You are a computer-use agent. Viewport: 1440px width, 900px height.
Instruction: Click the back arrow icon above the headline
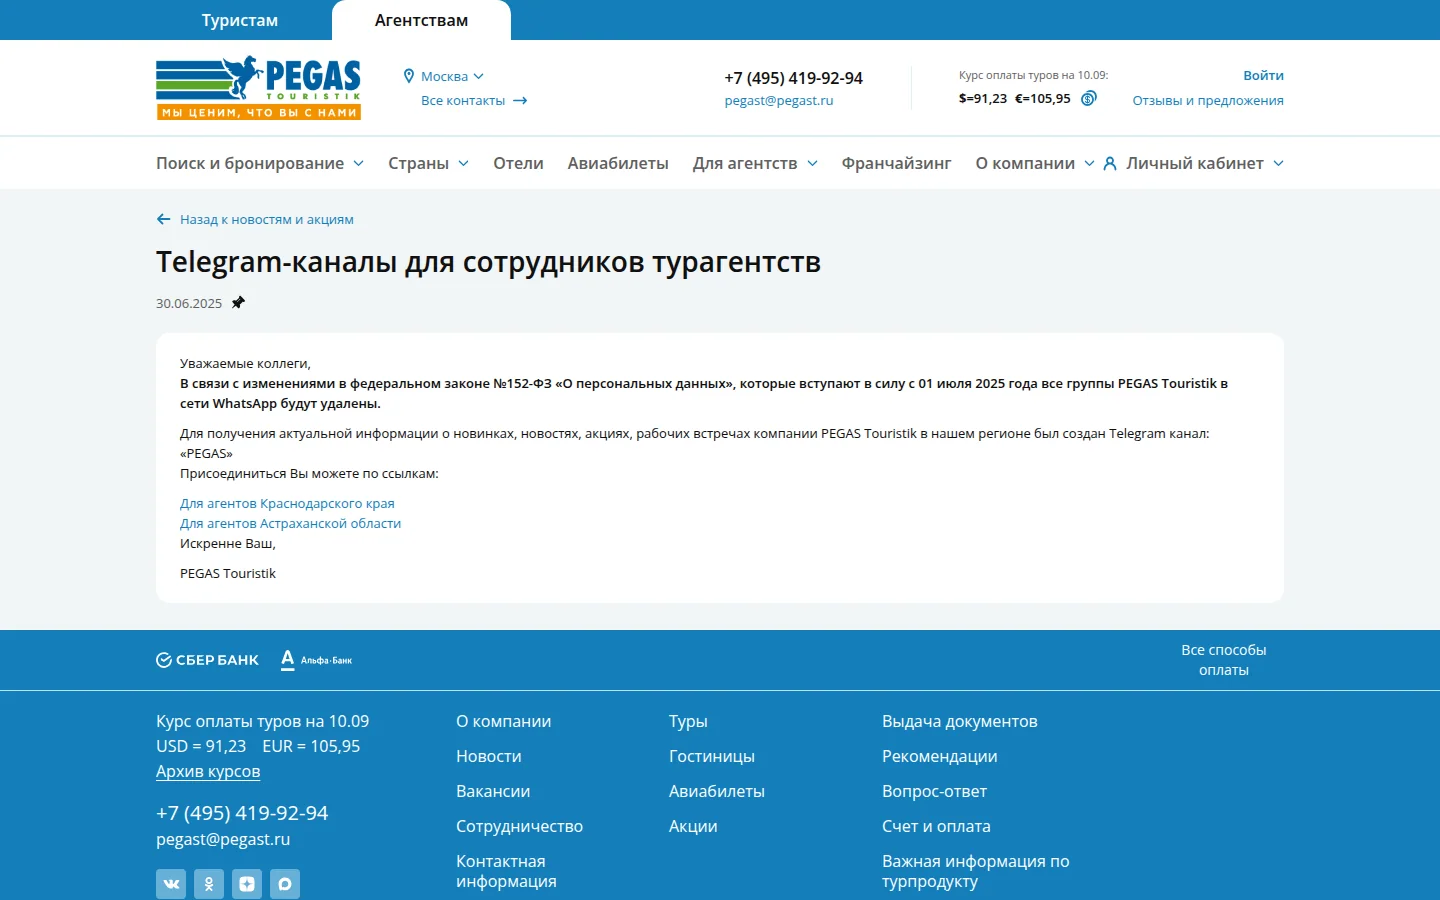[x=164, y=219]
